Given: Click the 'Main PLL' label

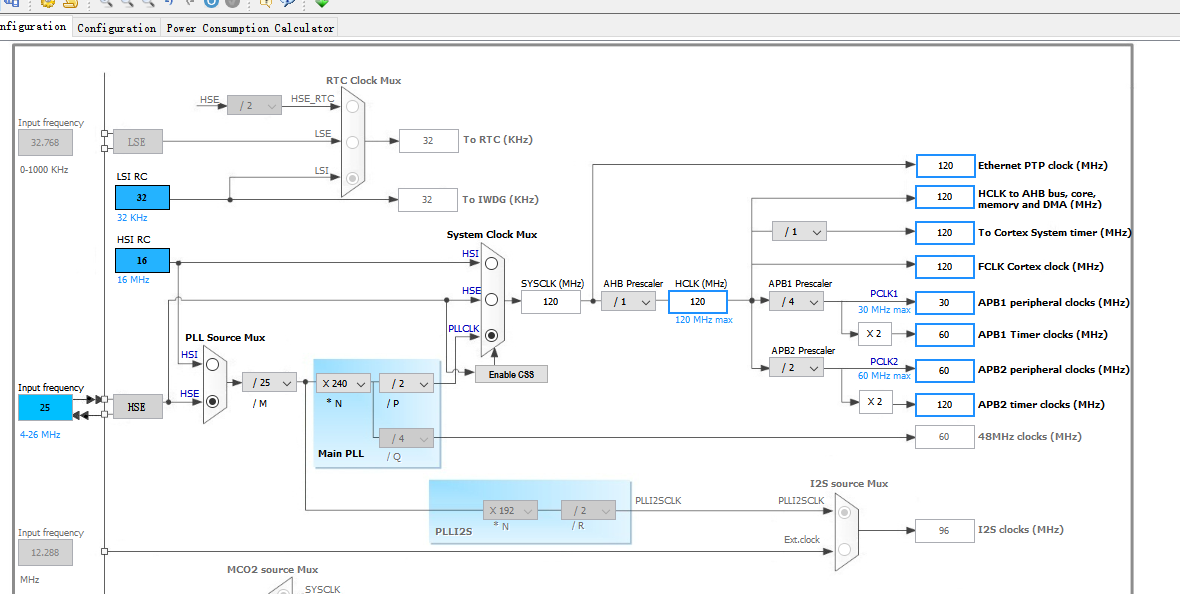Looking at the screenshot, I should pyautogui.click(x=341, y=454).
